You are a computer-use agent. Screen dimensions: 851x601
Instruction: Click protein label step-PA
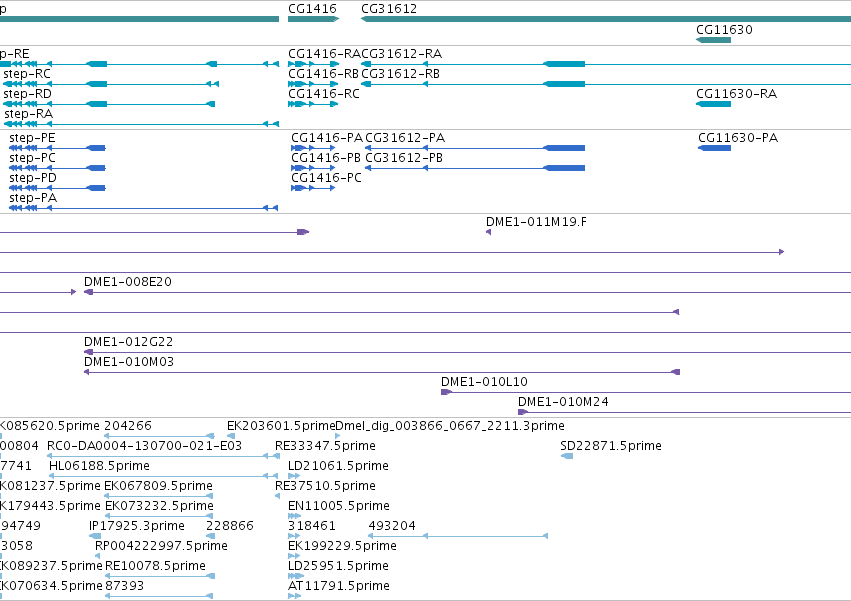tap(33, 198)
